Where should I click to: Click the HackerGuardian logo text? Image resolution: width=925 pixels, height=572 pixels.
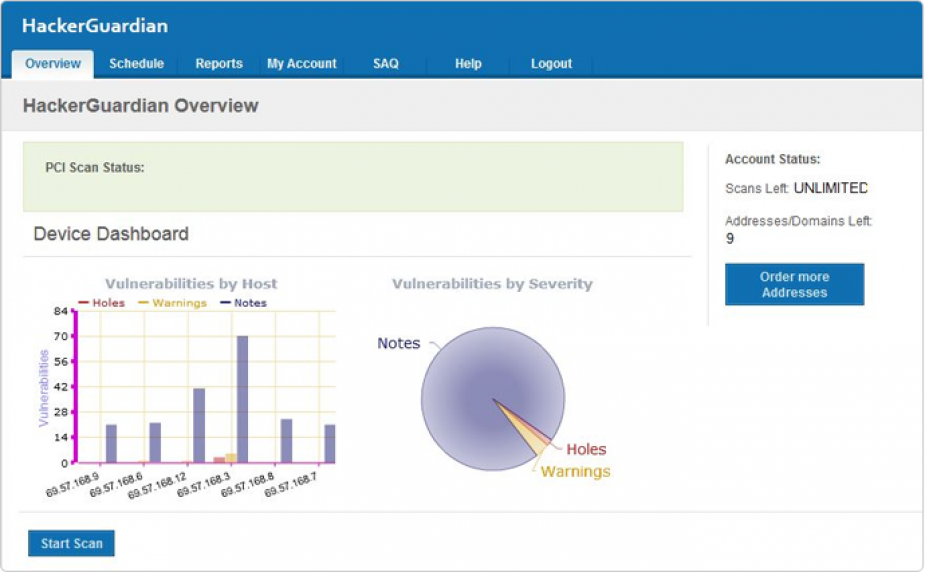coord(95,25)
